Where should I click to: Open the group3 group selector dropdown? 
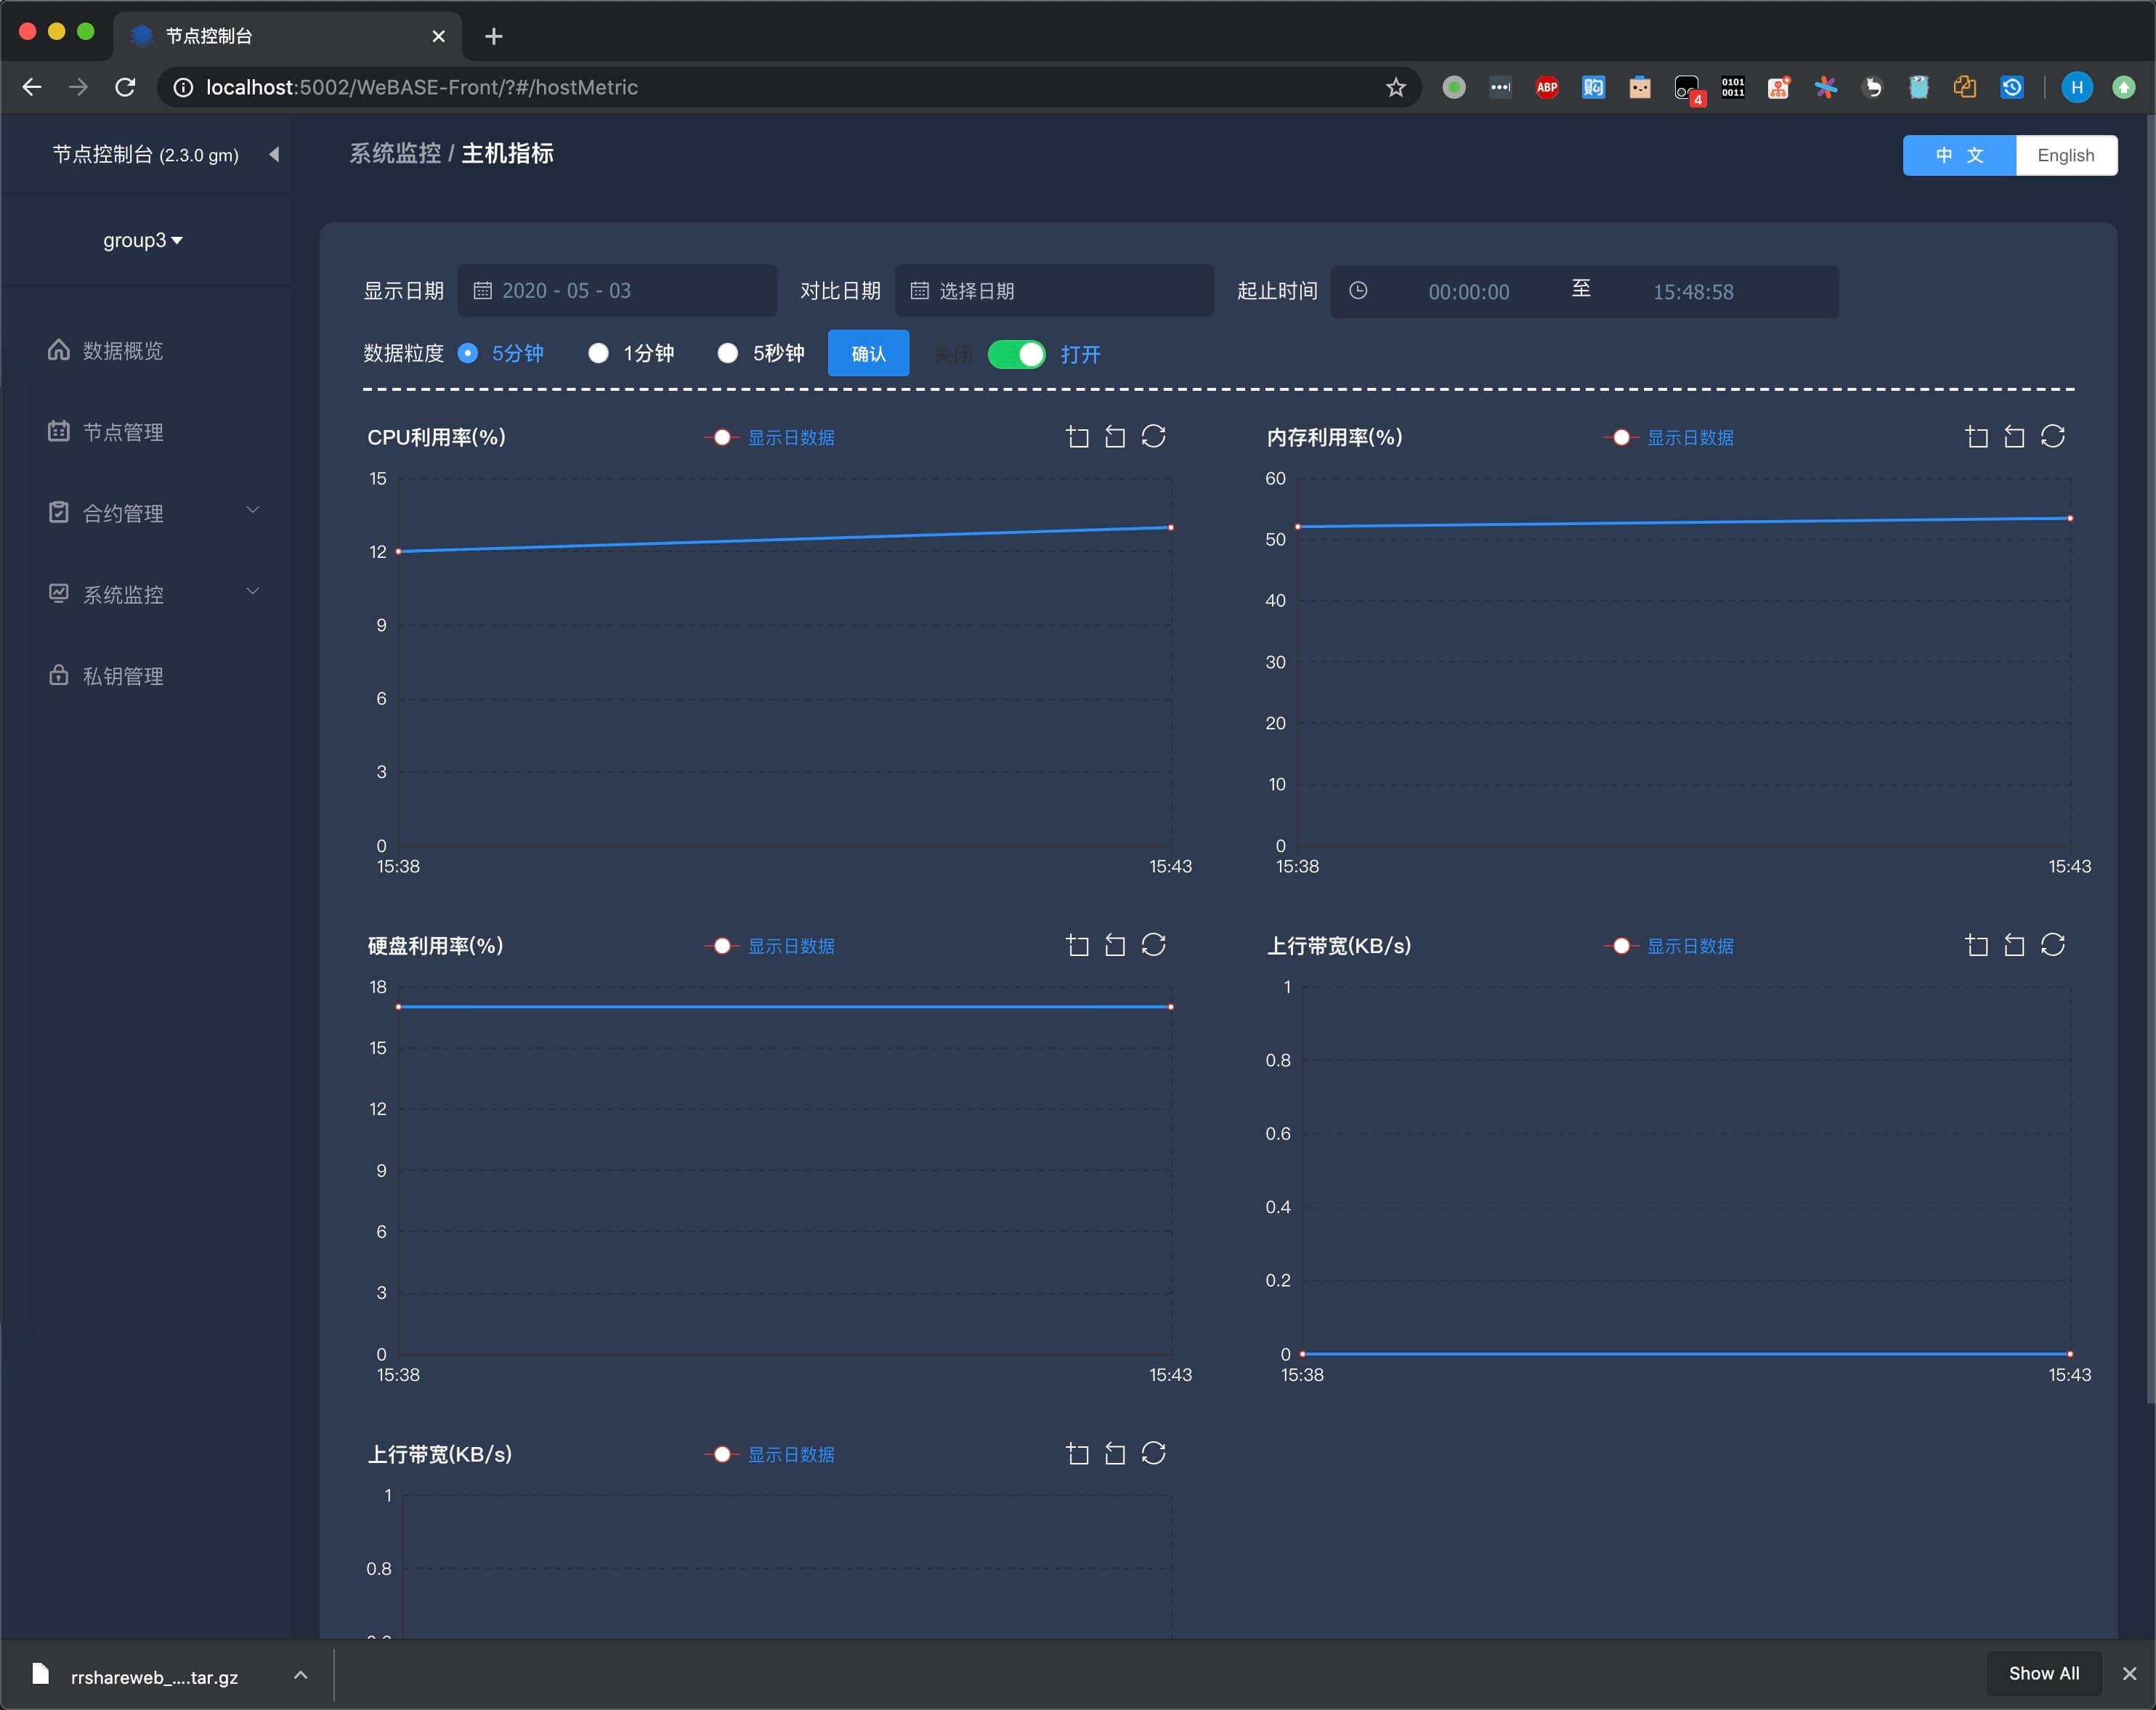click(143, 240)
